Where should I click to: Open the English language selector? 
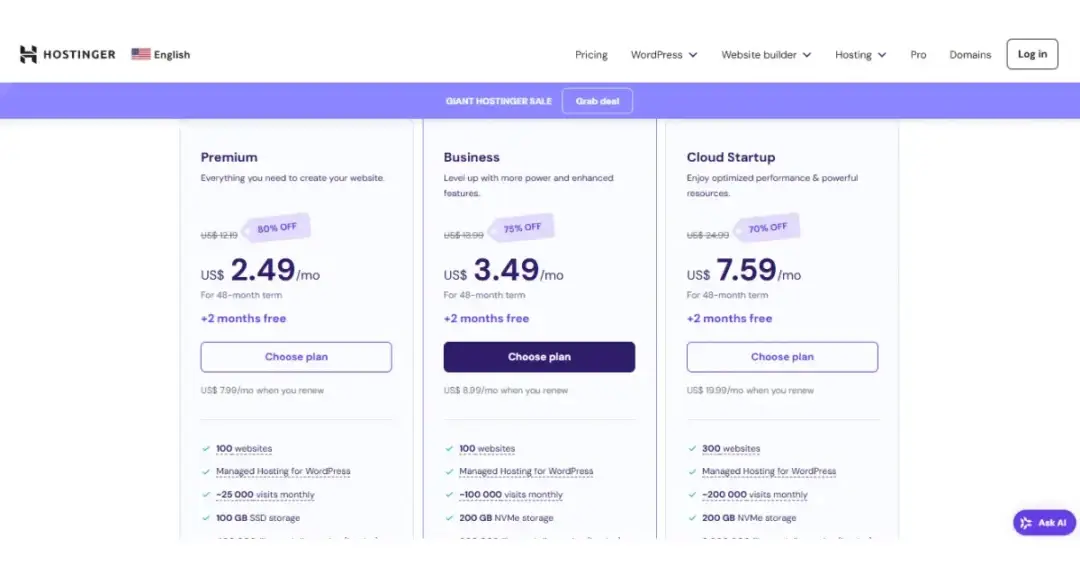pos(160,54)
